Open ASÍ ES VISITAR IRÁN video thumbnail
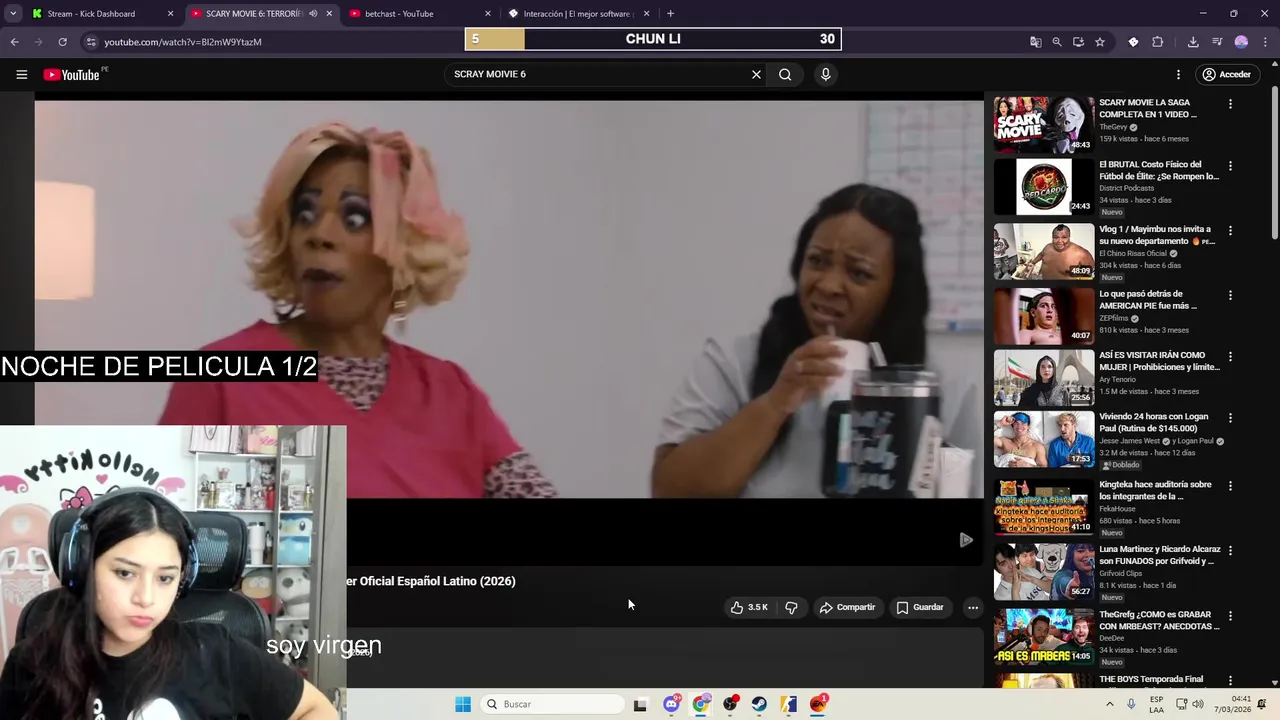 (x=1044, y=377)
